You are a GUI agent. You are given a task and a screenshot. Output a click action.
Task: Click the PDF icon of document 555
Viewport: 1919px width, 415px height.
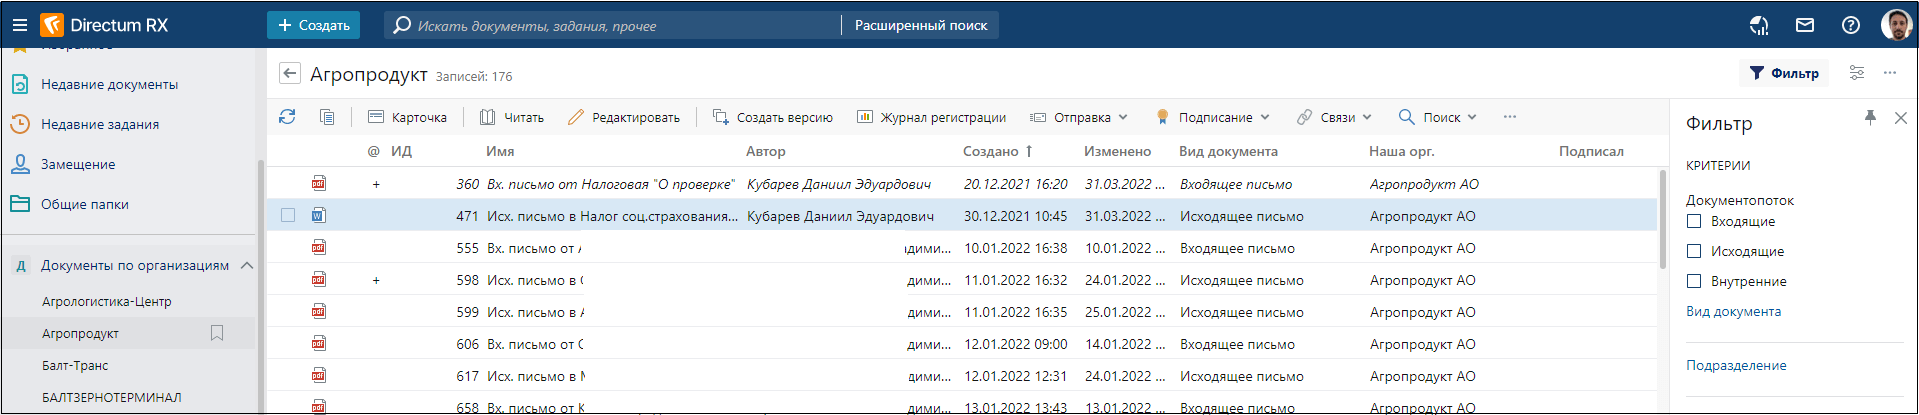coord(318,247)
